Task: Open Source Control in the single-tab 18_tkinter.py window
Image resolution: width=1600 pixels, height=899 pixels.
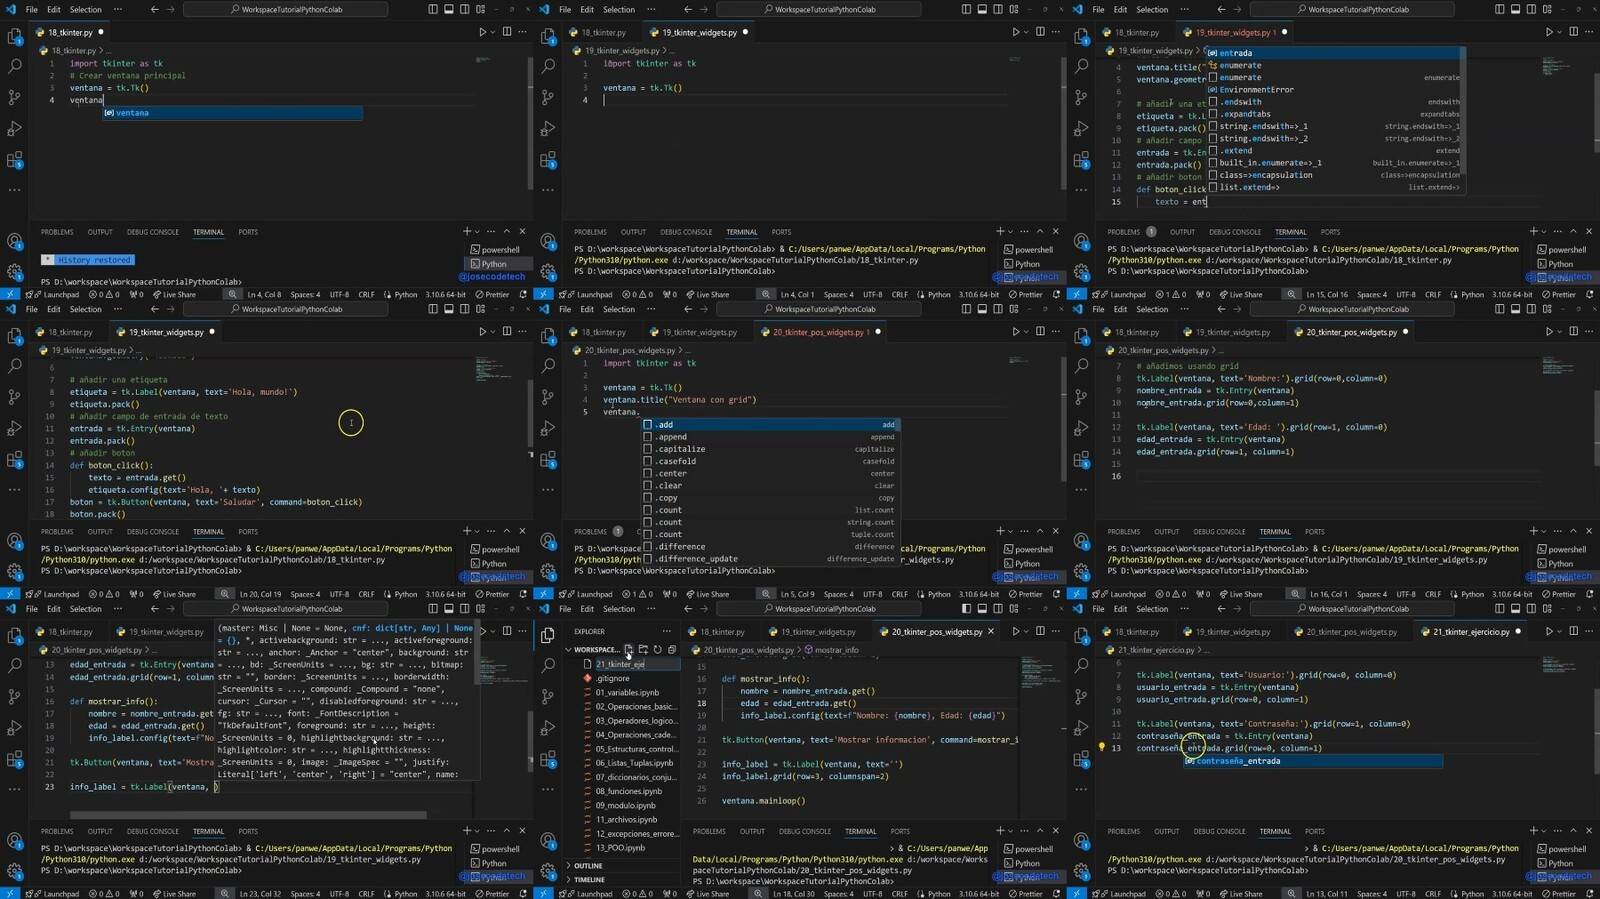Action: [15, 98]
